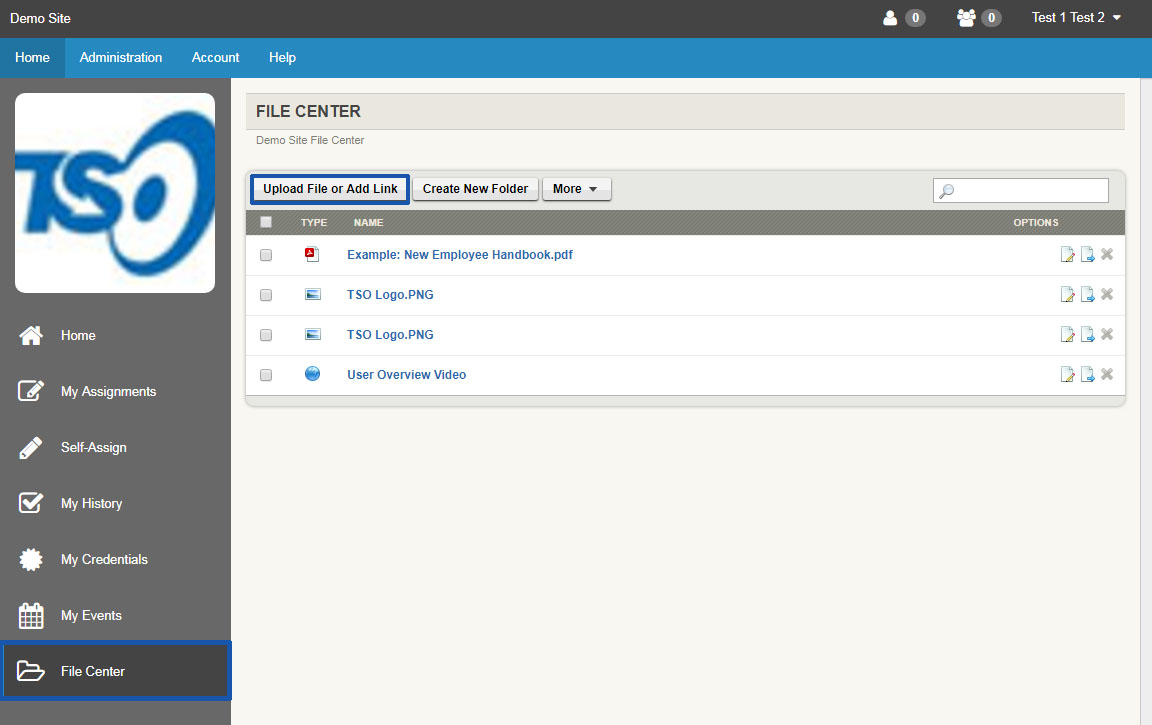Click the Upload File or Add Link button
The height and width of the screenshot is (725, 1152).
[329, 188]
